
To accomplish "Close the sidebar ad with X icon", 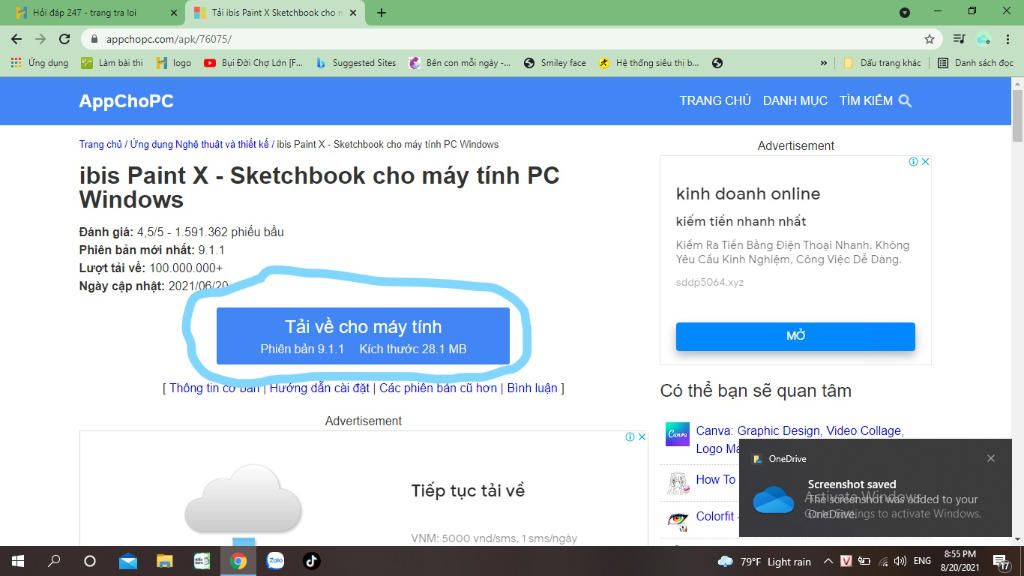I will pos(925,162).
